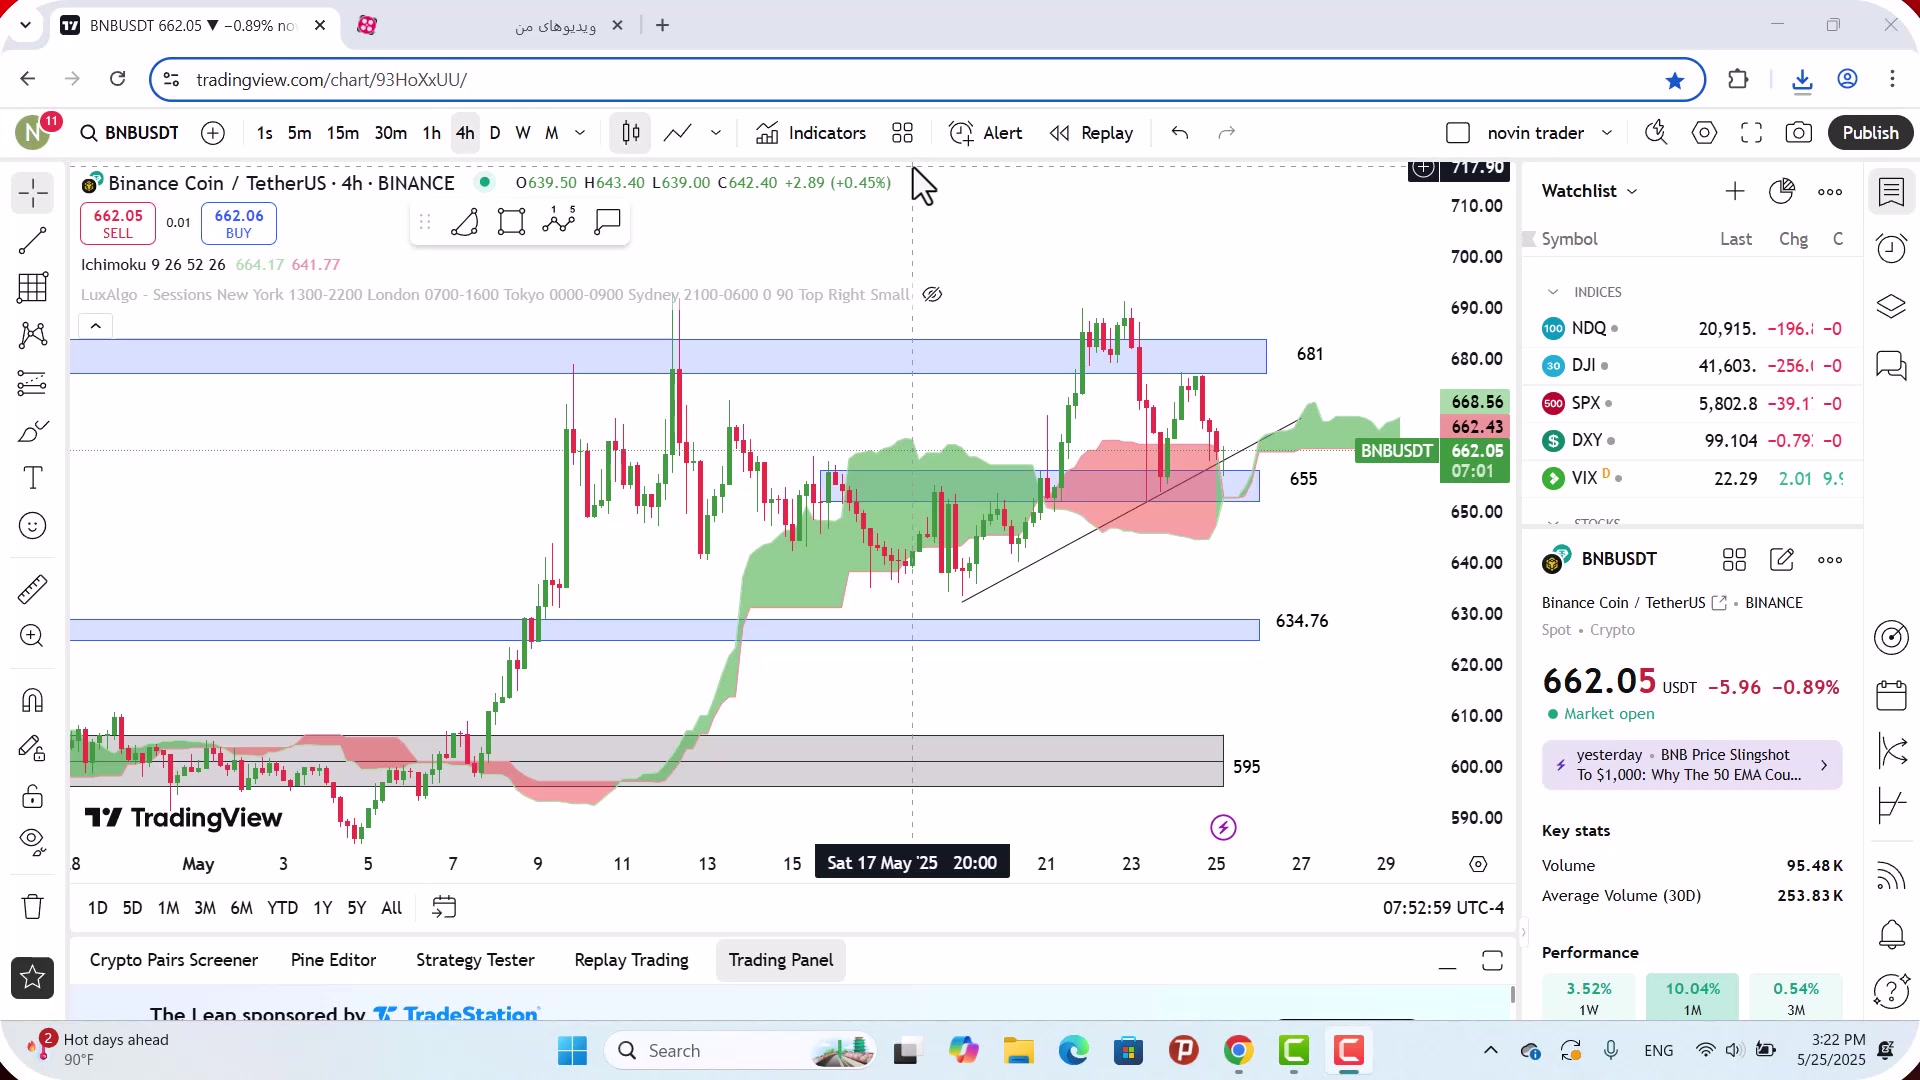Open the BNBUSDT symbol search

pyautogui.click(x=130, y=133)
